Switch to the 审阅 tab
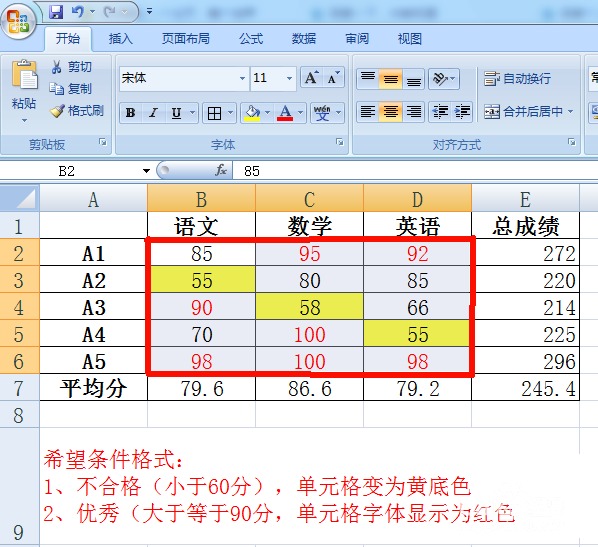 click(357, 39)
